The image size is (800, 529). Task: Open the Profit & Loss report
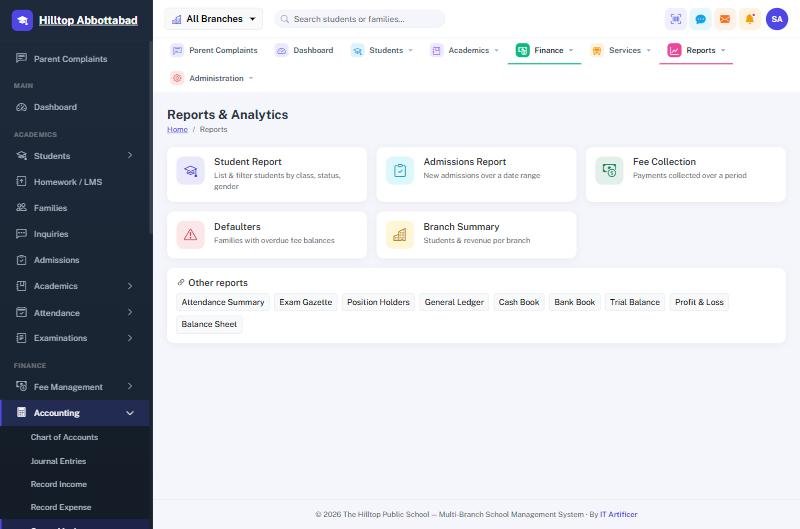coord(699,302)
